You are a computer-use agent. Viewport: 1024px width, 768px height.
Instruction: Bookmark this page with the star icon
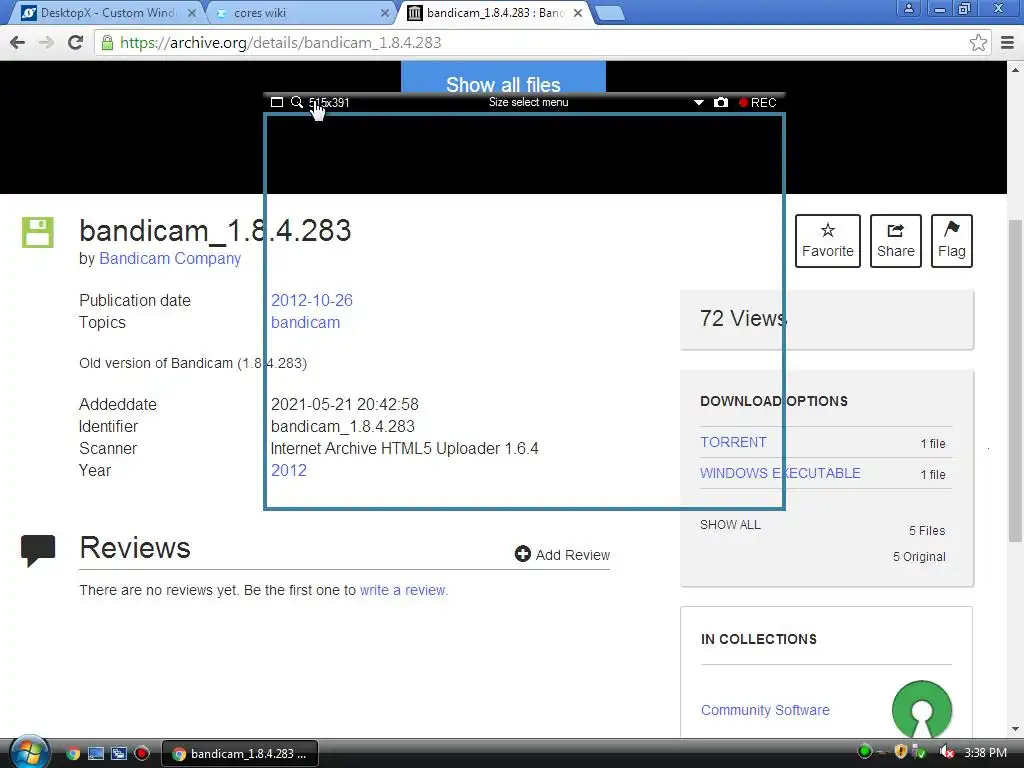click(x=978, y=42)
